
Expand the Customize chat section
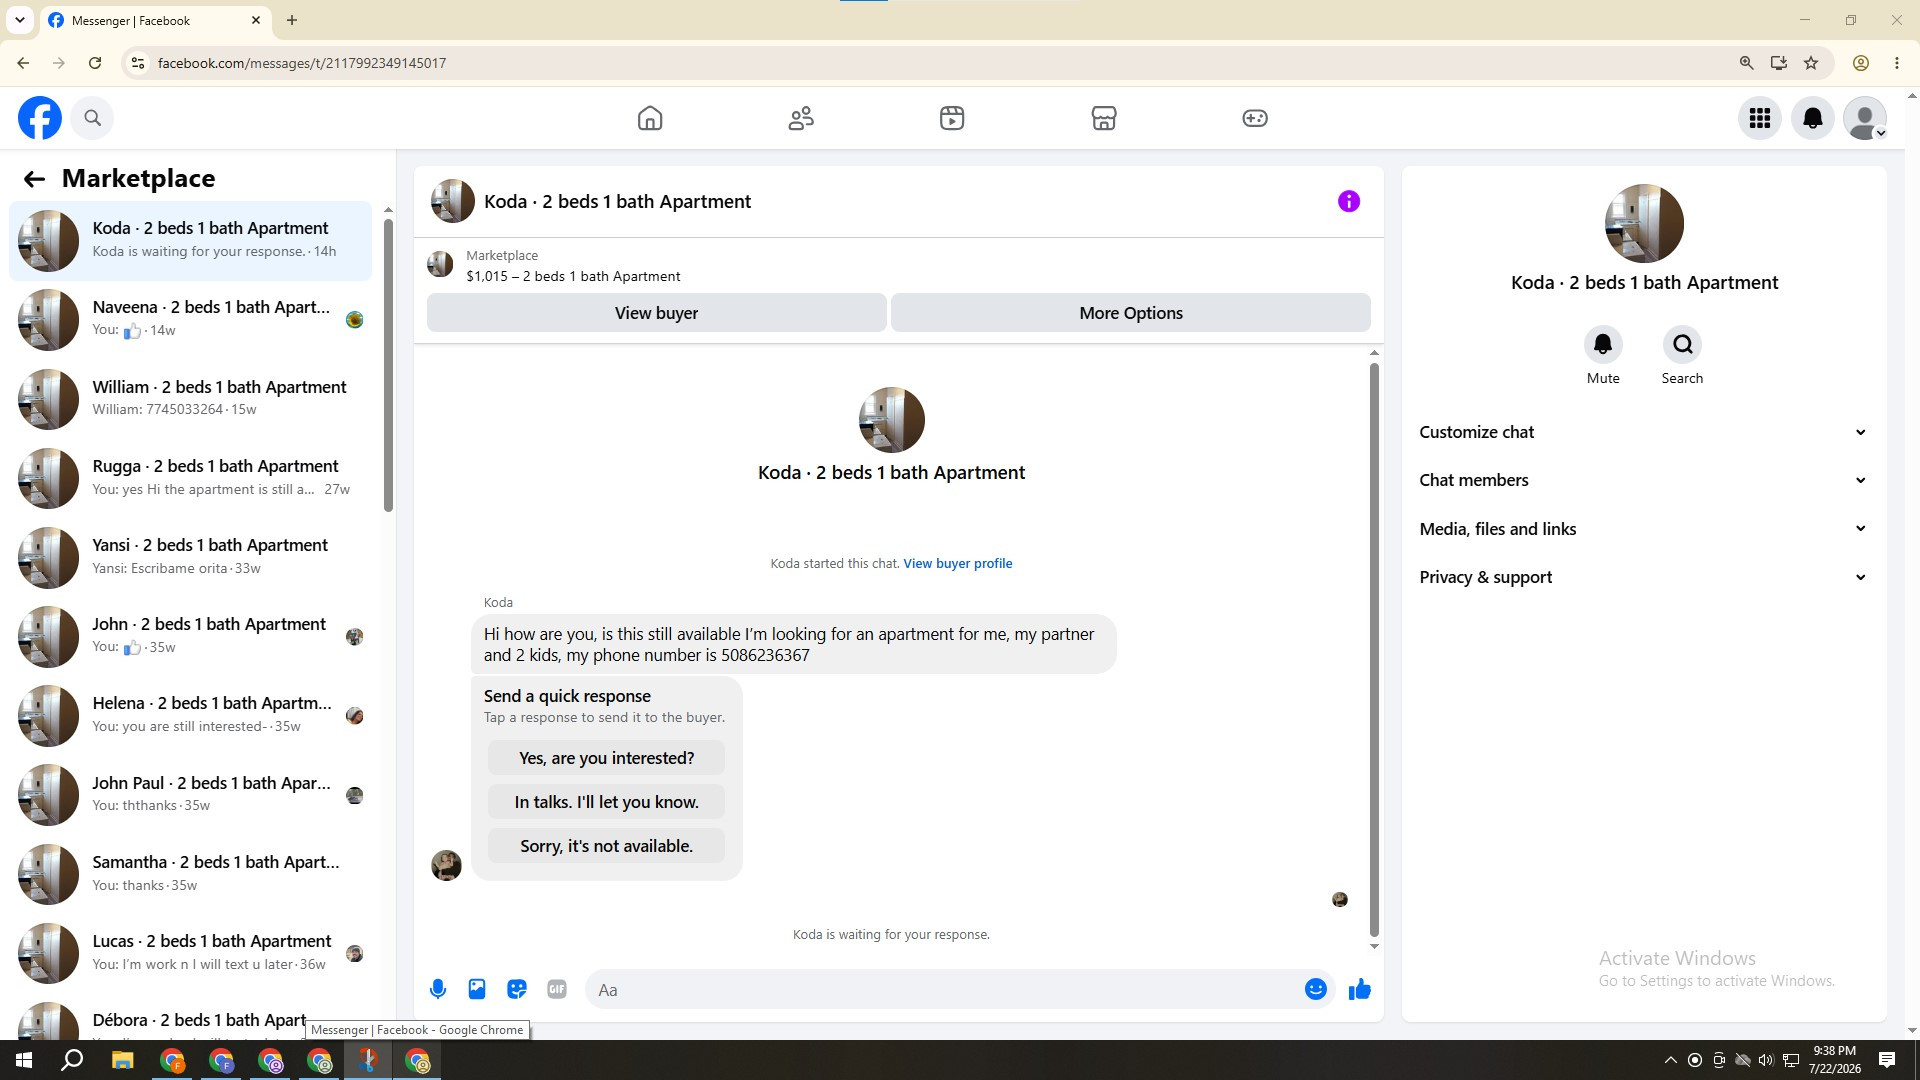(x=1643, y=432)
